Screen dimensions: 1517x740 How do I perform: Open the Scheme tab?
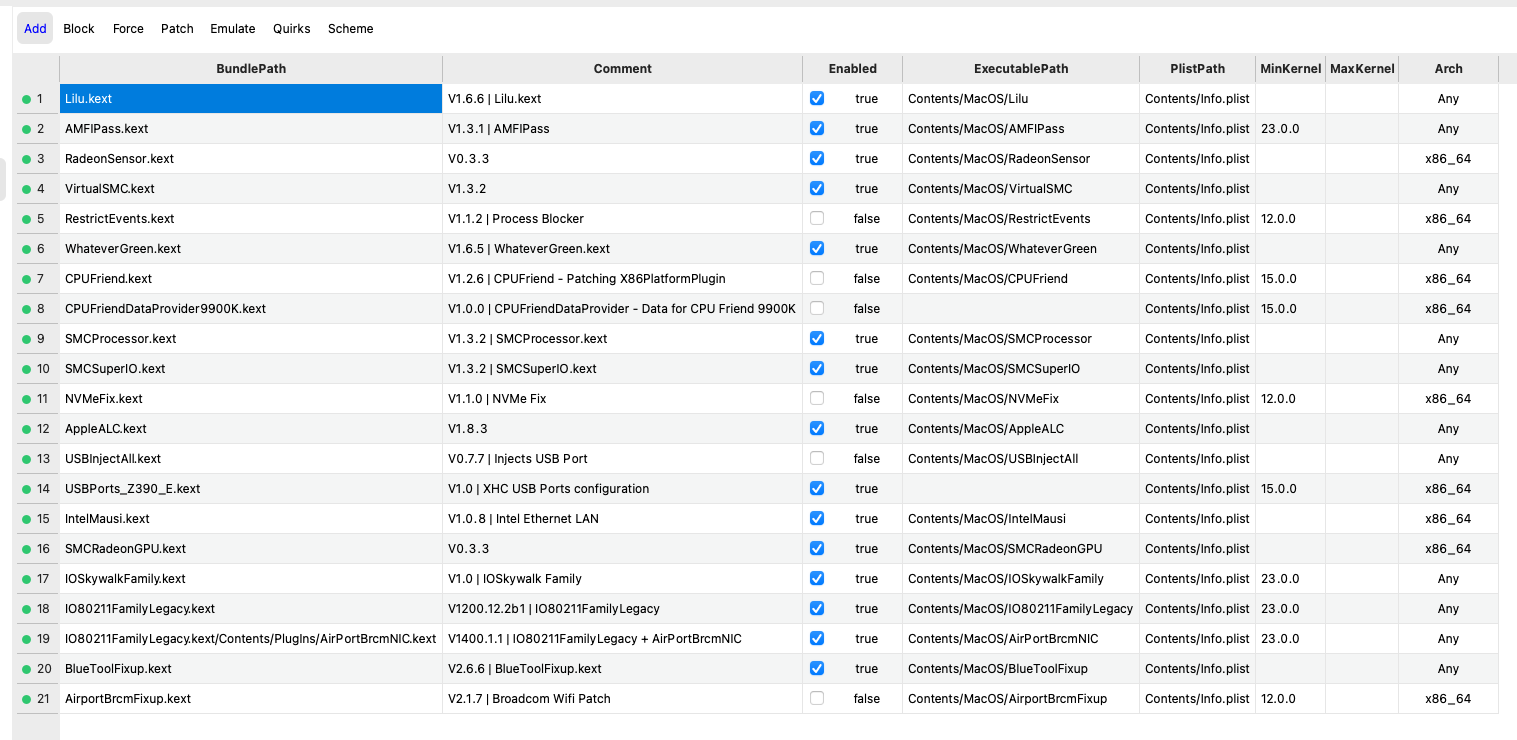351,29
